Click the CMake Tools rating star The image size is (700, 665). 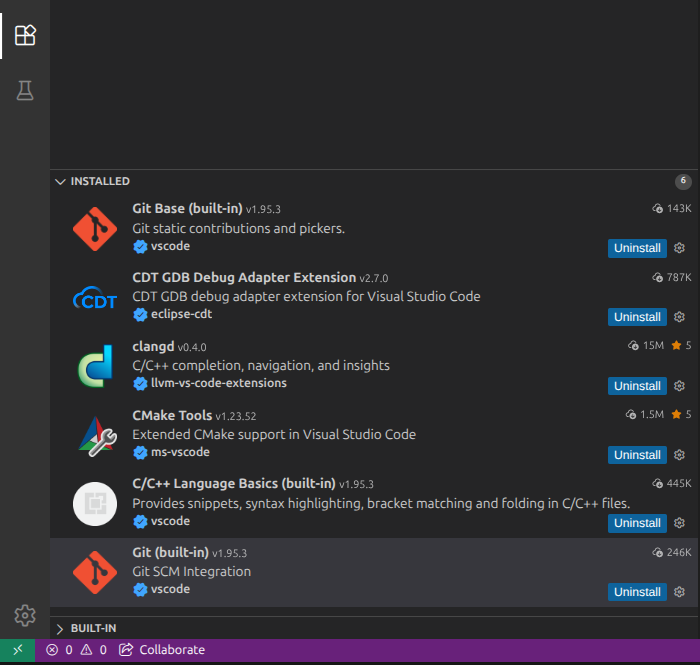676,415
